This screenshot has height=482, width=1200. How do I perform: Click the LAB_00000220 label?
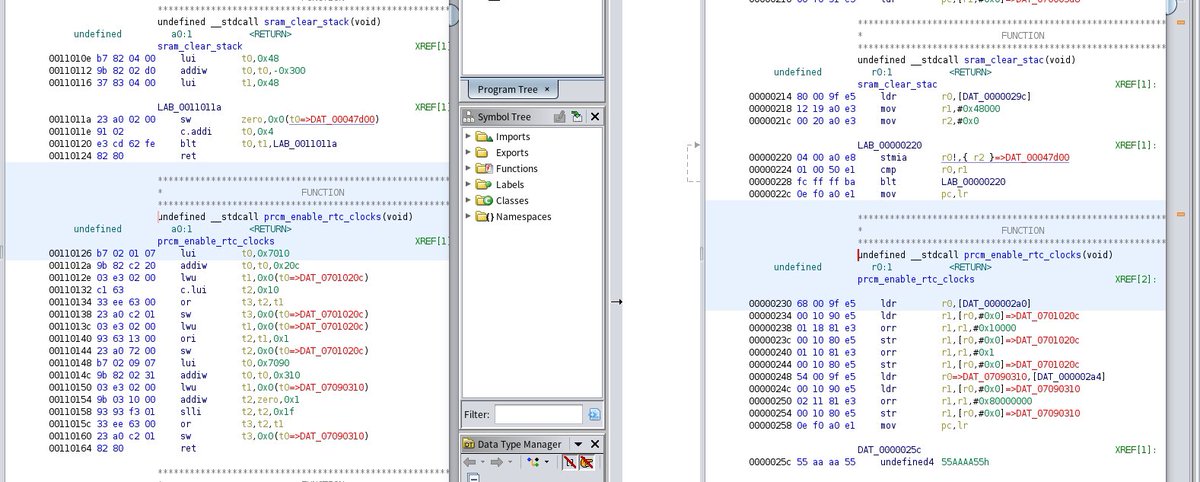pos(890,145)
